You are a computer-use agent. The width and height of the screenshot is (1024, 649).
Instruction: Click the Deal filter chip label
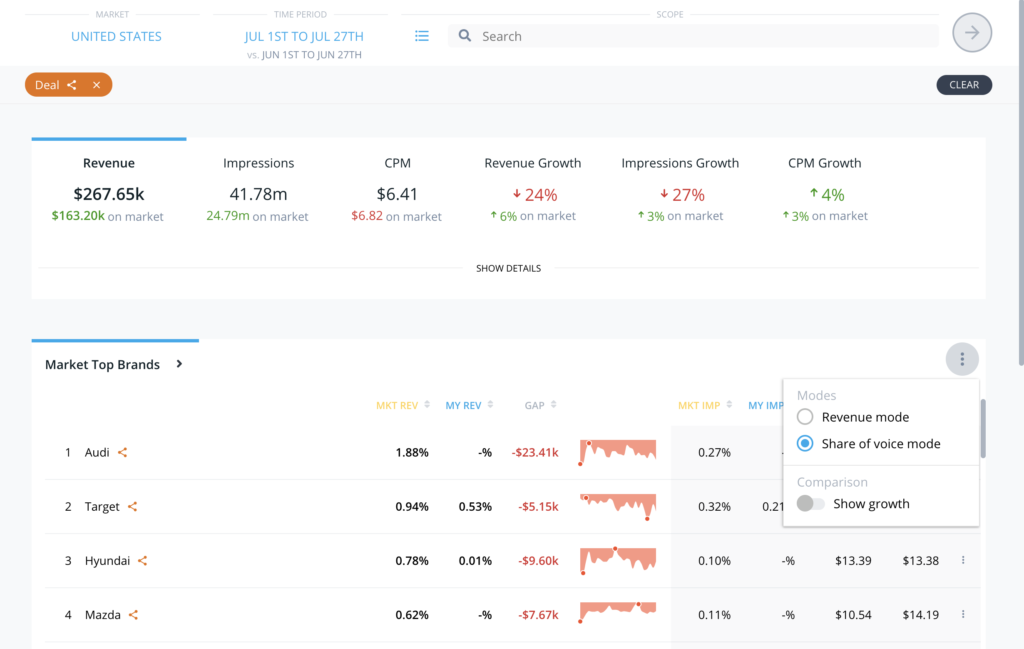(x=47, y=85)
